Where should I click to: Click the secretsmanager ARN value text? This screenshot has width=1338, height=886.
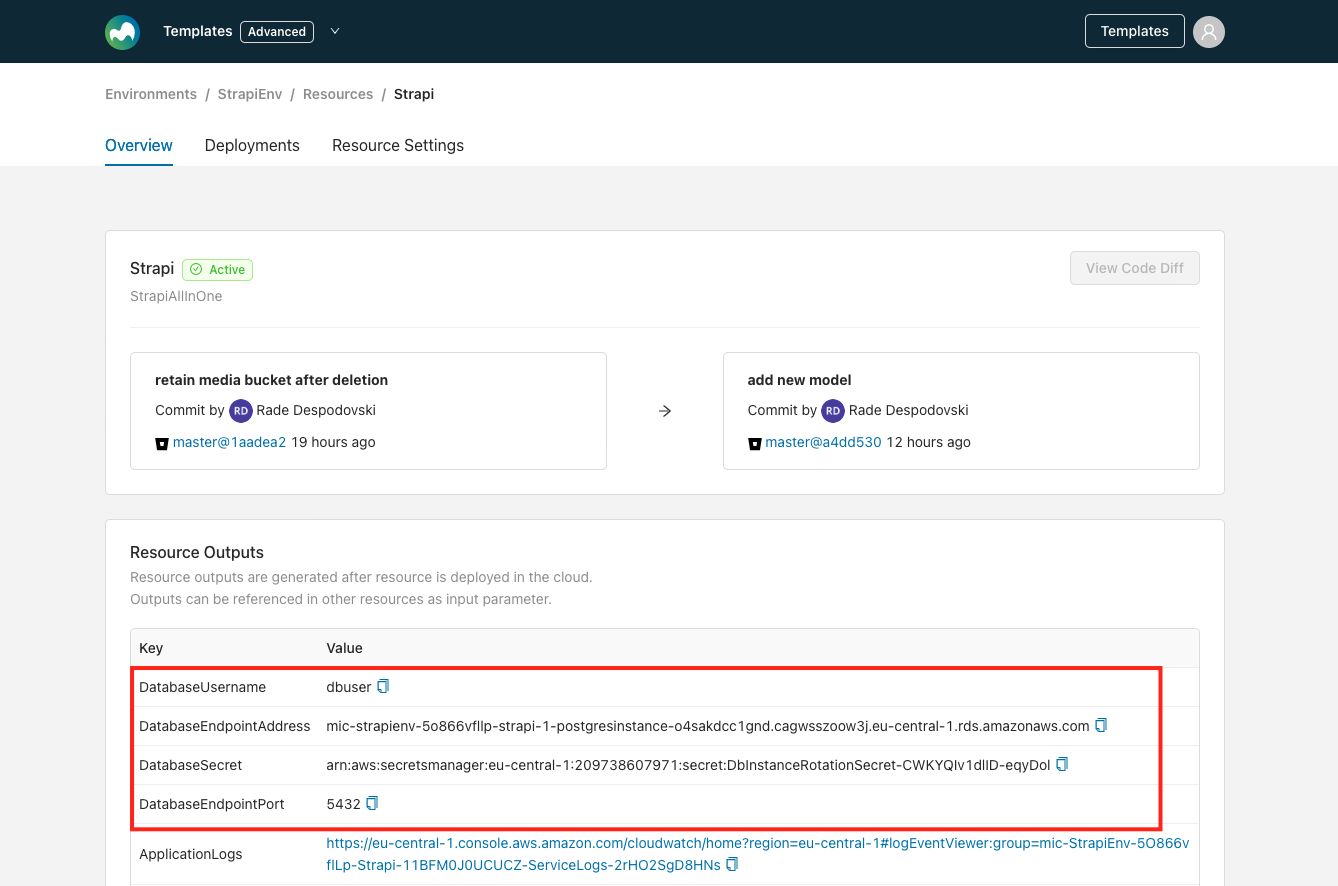click(689, 765)
